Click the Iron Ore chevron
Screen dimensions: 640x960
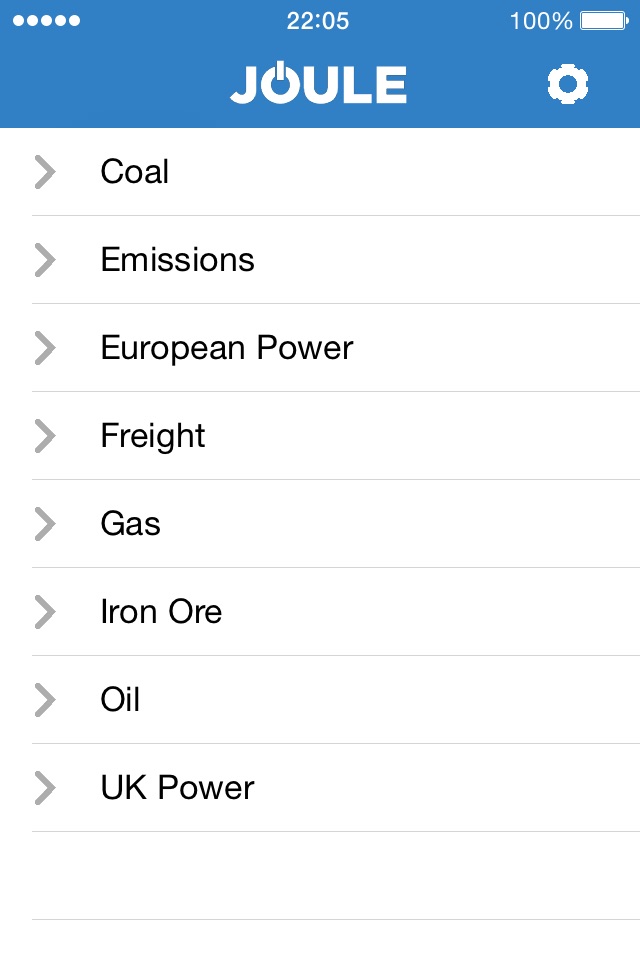(45, 612)
